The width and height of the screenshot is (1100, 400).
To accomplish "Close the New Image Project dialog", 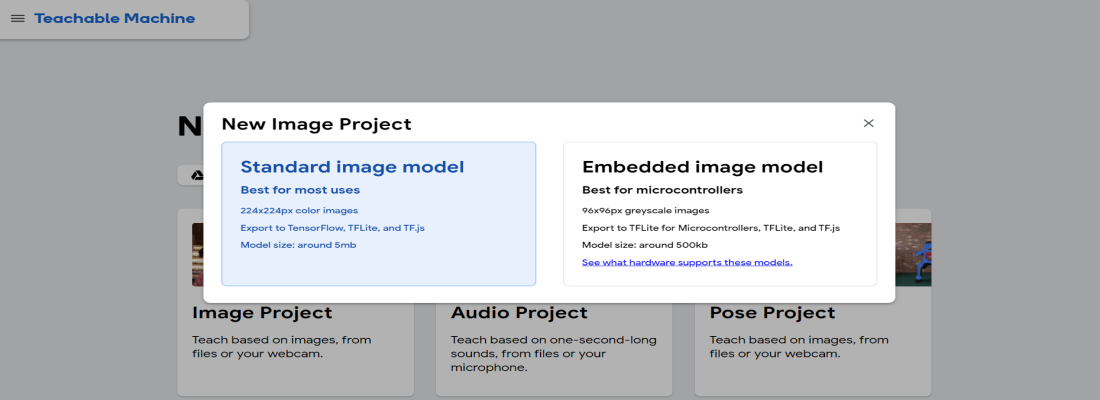I will [x=868, y=124].
